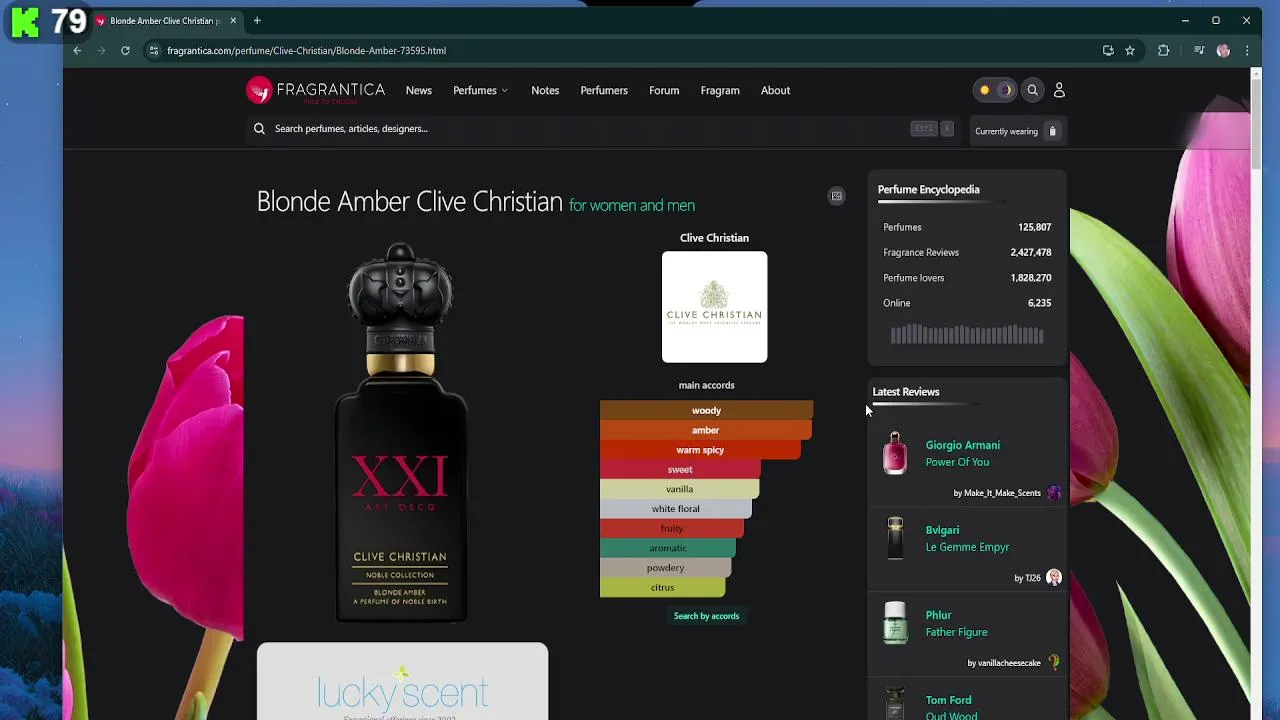Open the Forum link
The image size is (1280, 720).
(x=664, y=90)
